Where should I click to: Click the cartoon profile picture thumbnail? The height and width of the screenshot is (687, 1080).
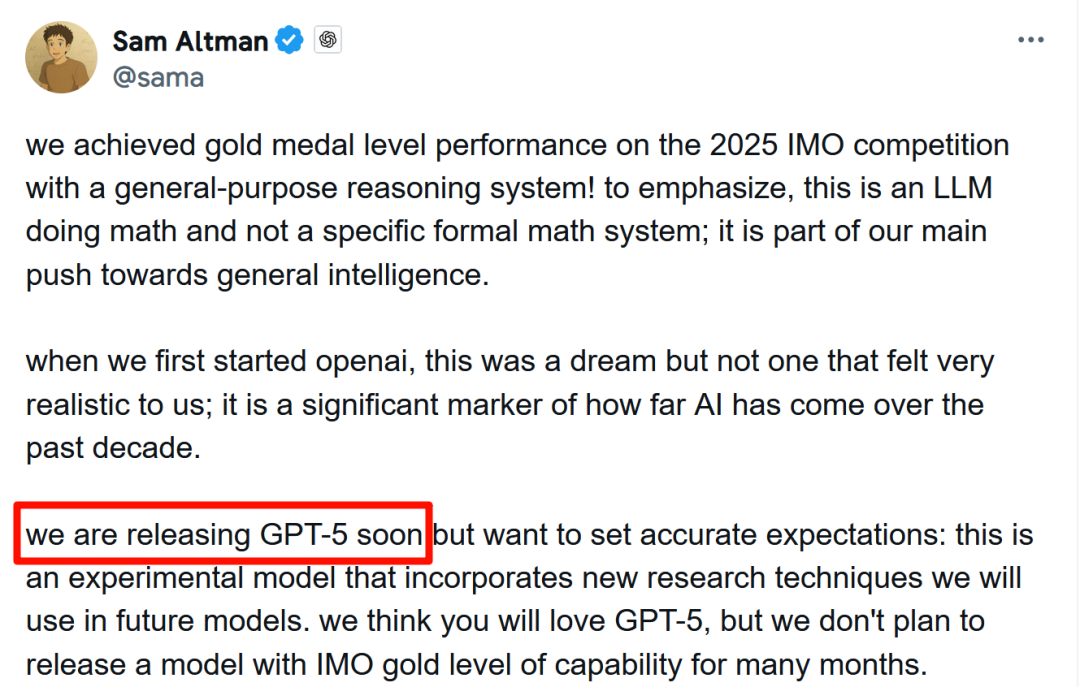pyautogui.click(x=61, y=57)
